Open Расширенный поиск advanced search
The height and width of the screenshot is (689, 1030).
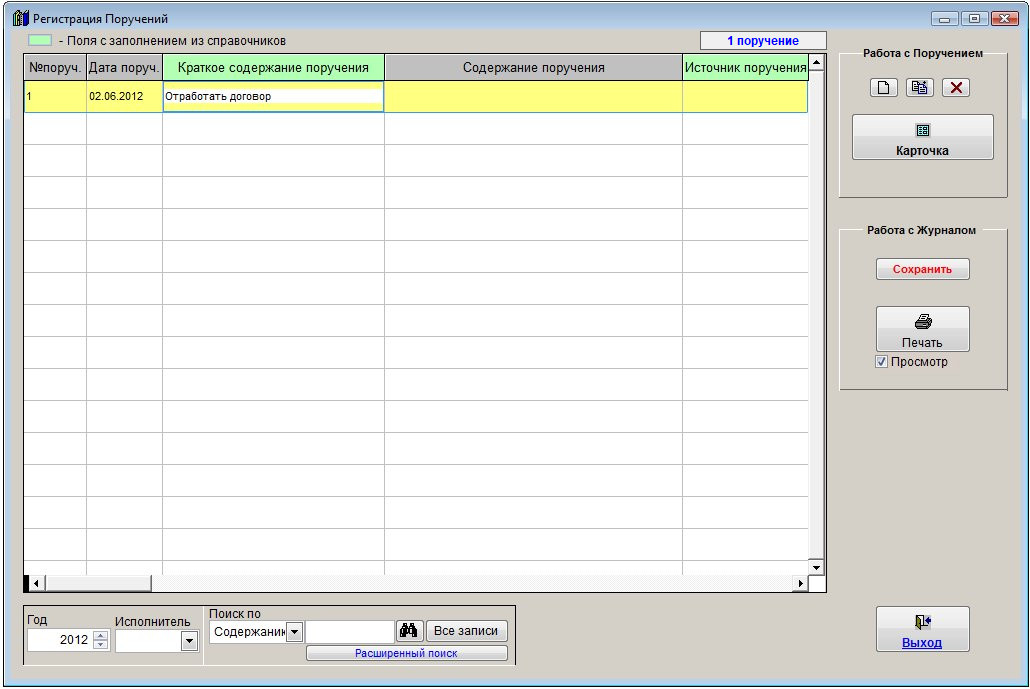[407, 654]
